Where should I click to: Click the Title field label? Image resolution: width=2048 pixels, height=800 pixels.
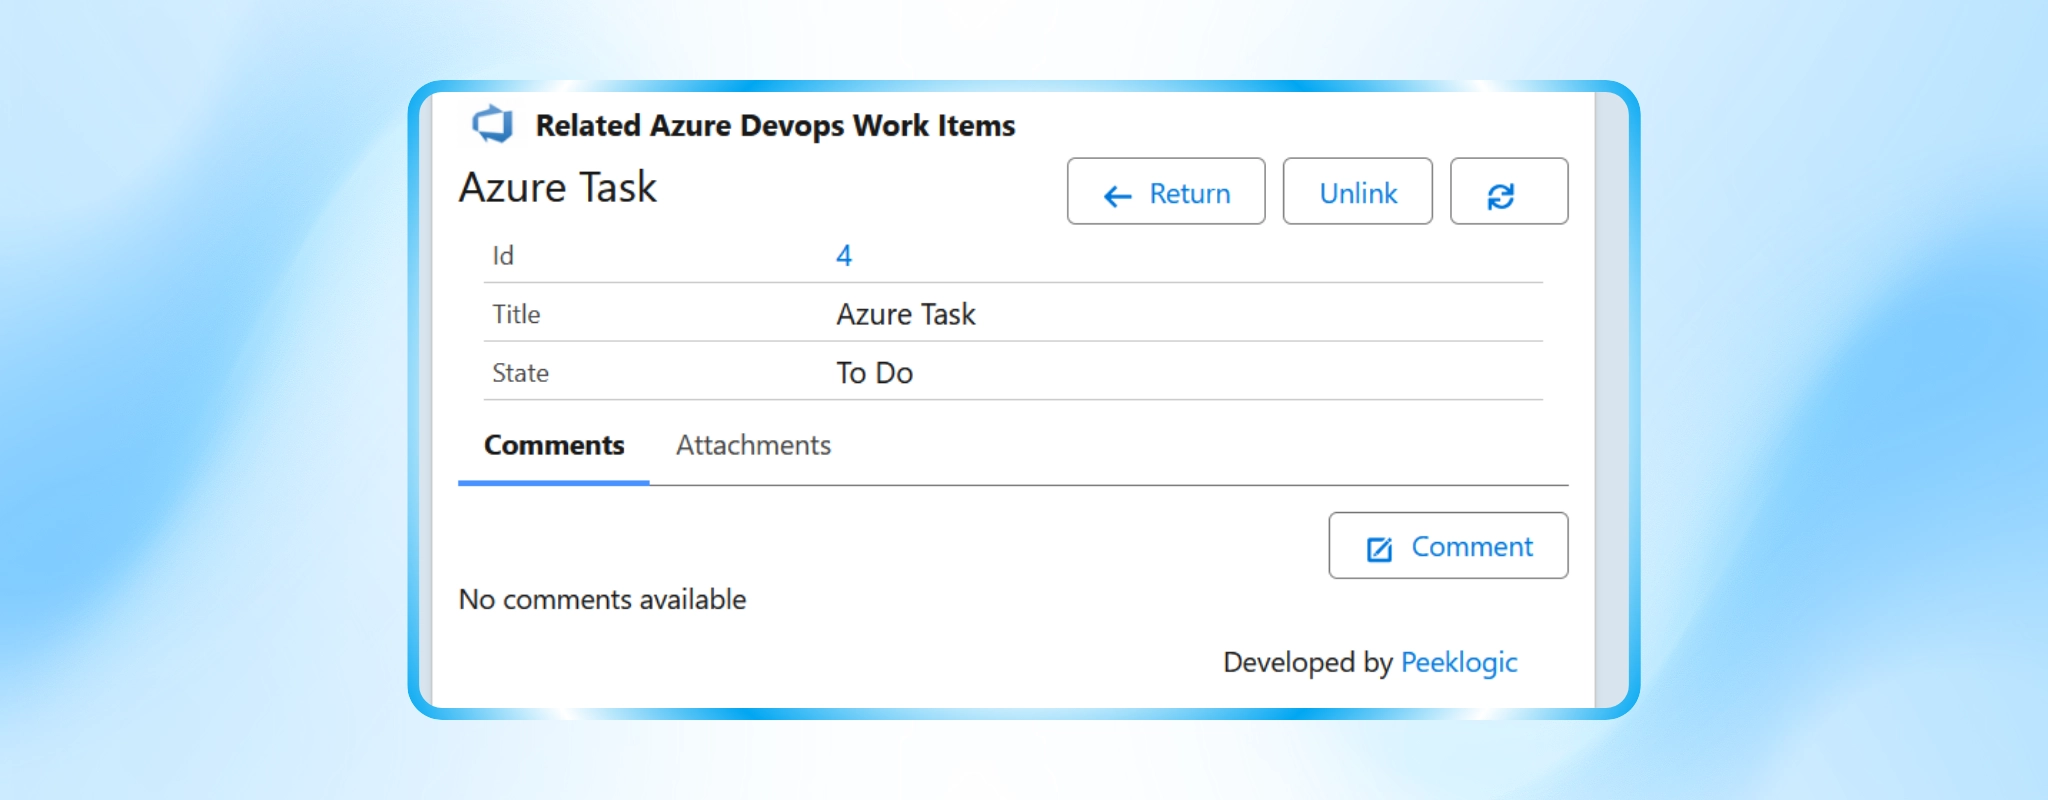point(516,314)
